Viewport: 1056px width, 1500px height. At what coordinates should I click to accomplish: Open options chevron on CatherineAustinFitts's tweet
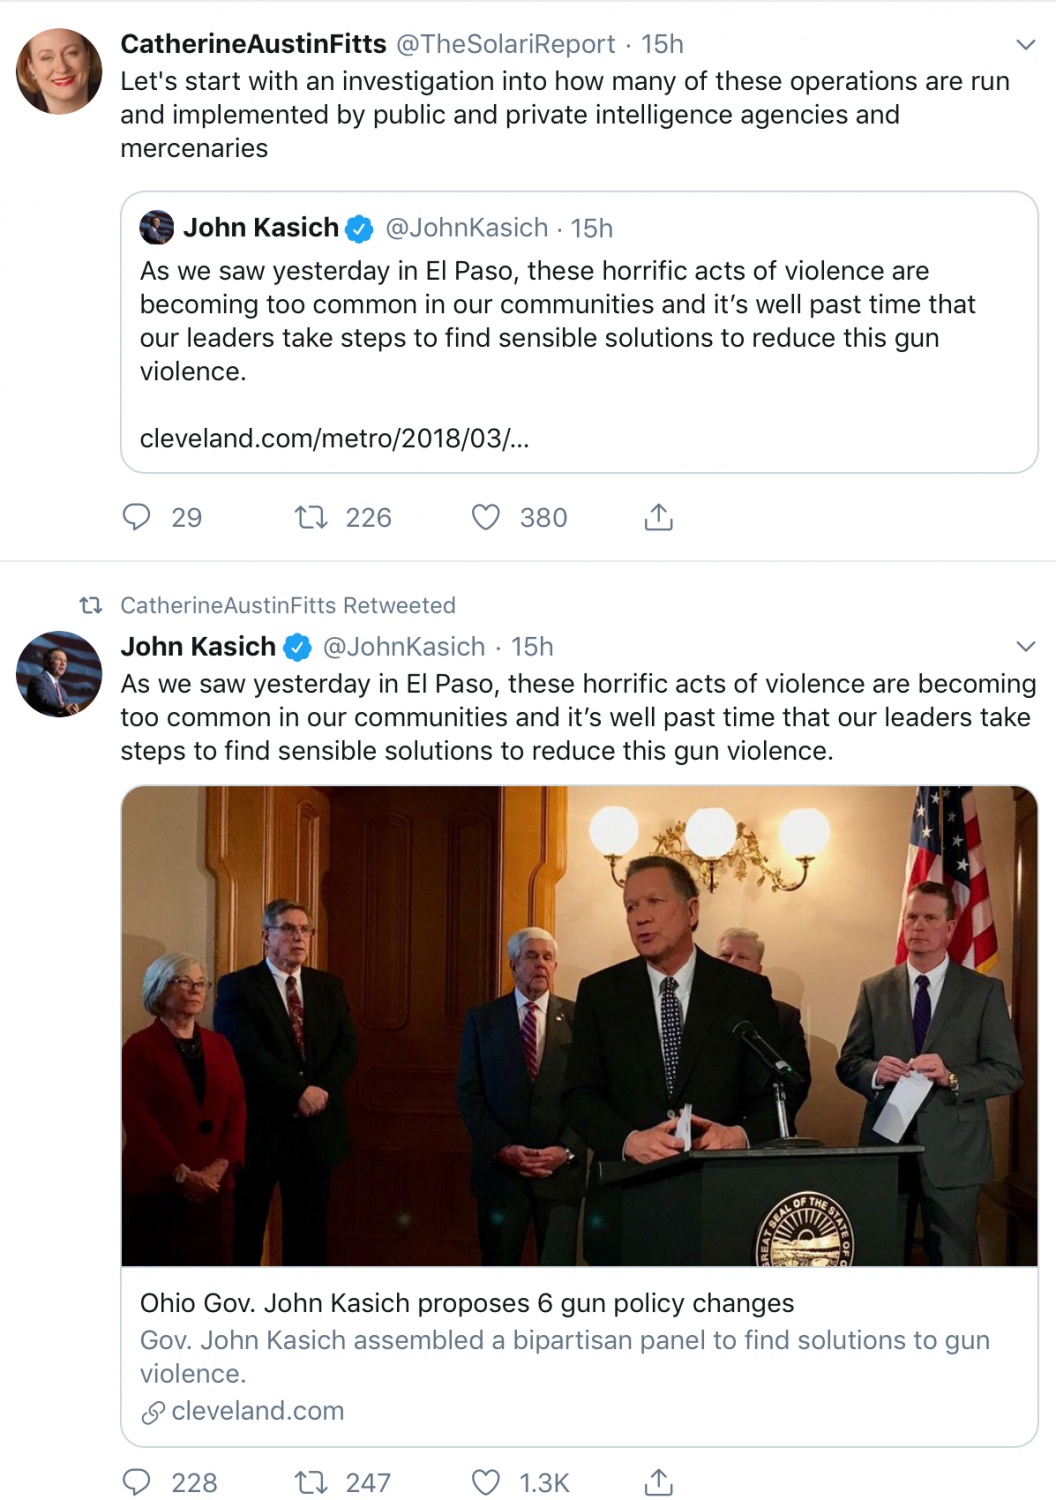(1025, 44)
